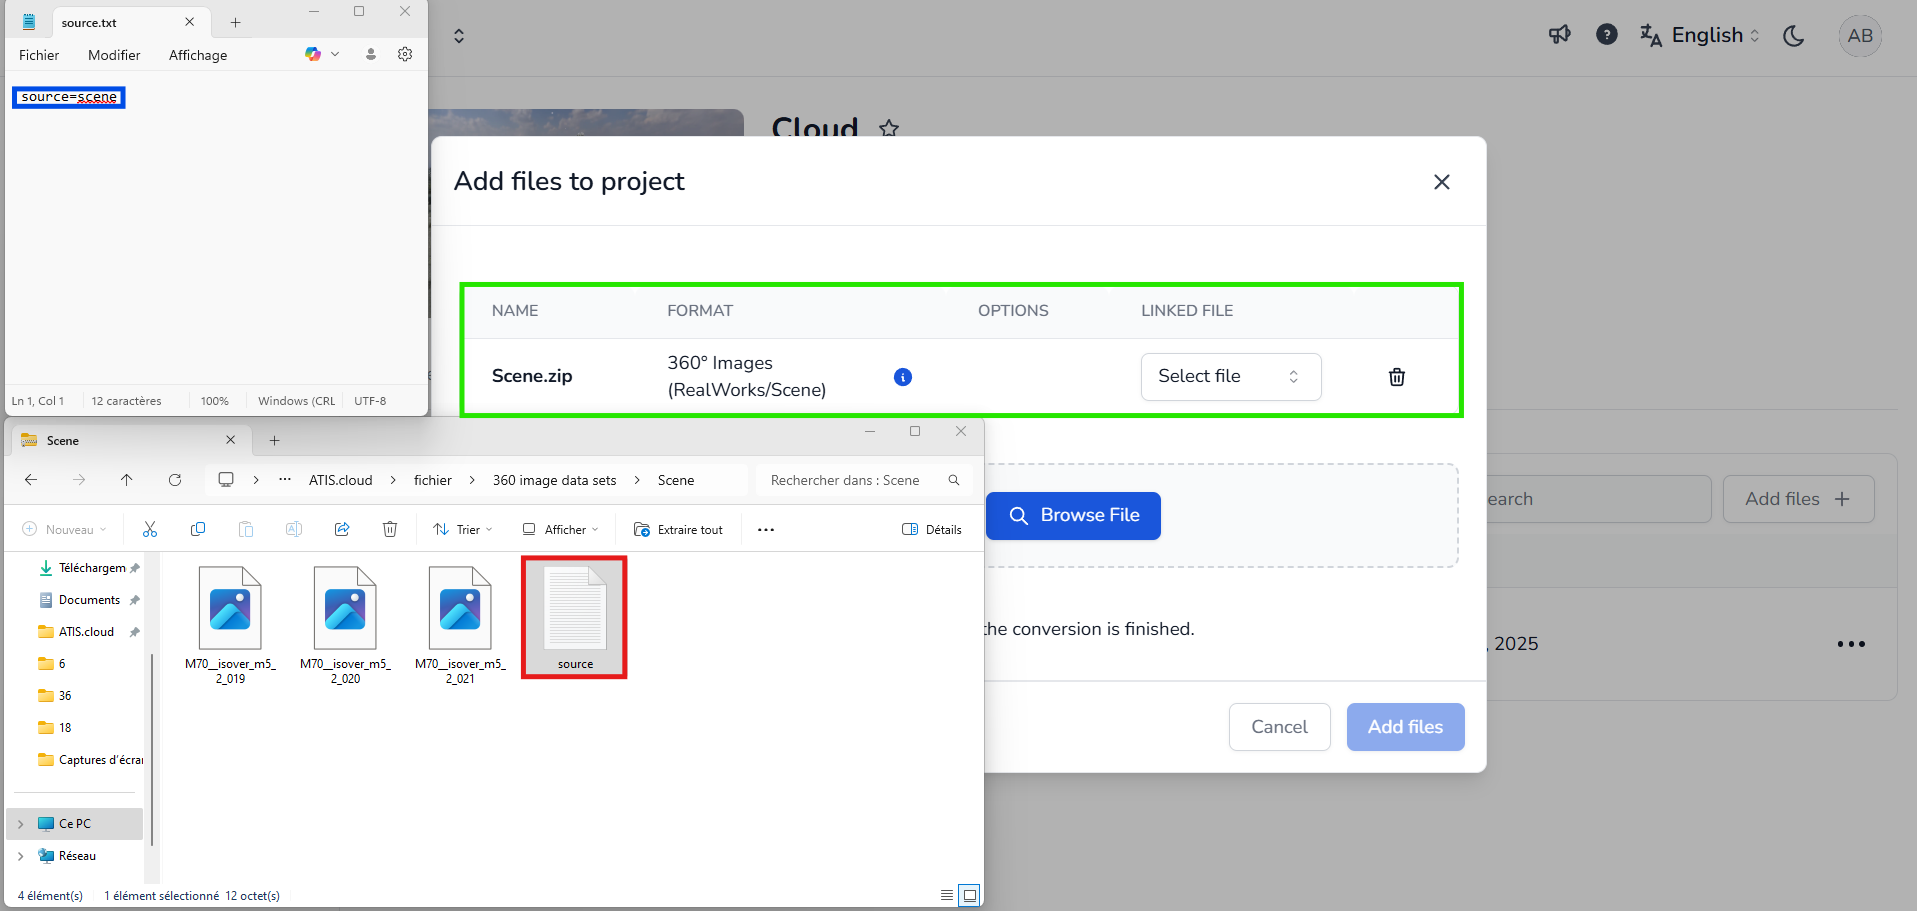Click the cut scissors icon in Explorer
Viewport: 1917px width, 911px height.
click(x=150, y=529)
